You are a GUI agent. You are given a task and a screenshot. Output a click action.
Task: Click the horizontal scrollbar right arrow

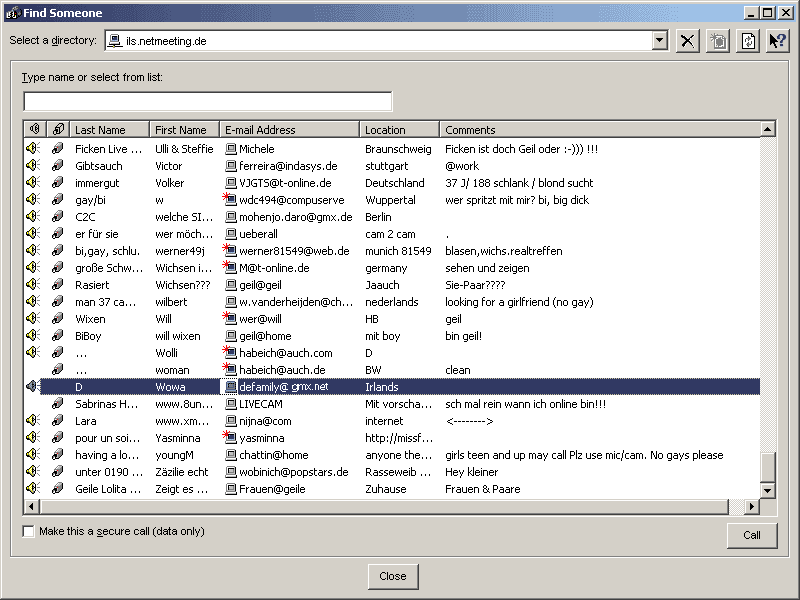click(752, 507)
